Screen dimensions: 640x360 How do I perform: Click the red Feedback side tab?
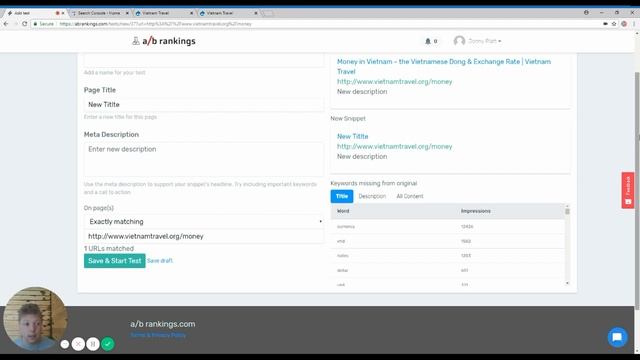628,190
